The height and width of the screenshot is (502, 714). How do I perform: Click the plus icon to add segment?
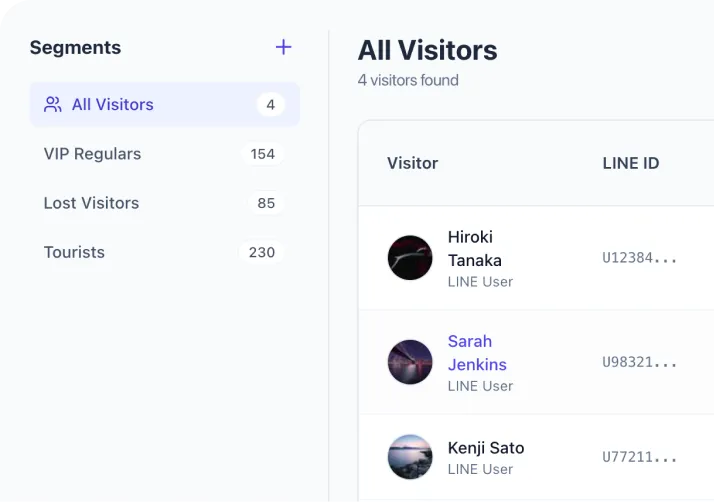tap(284, 47)
